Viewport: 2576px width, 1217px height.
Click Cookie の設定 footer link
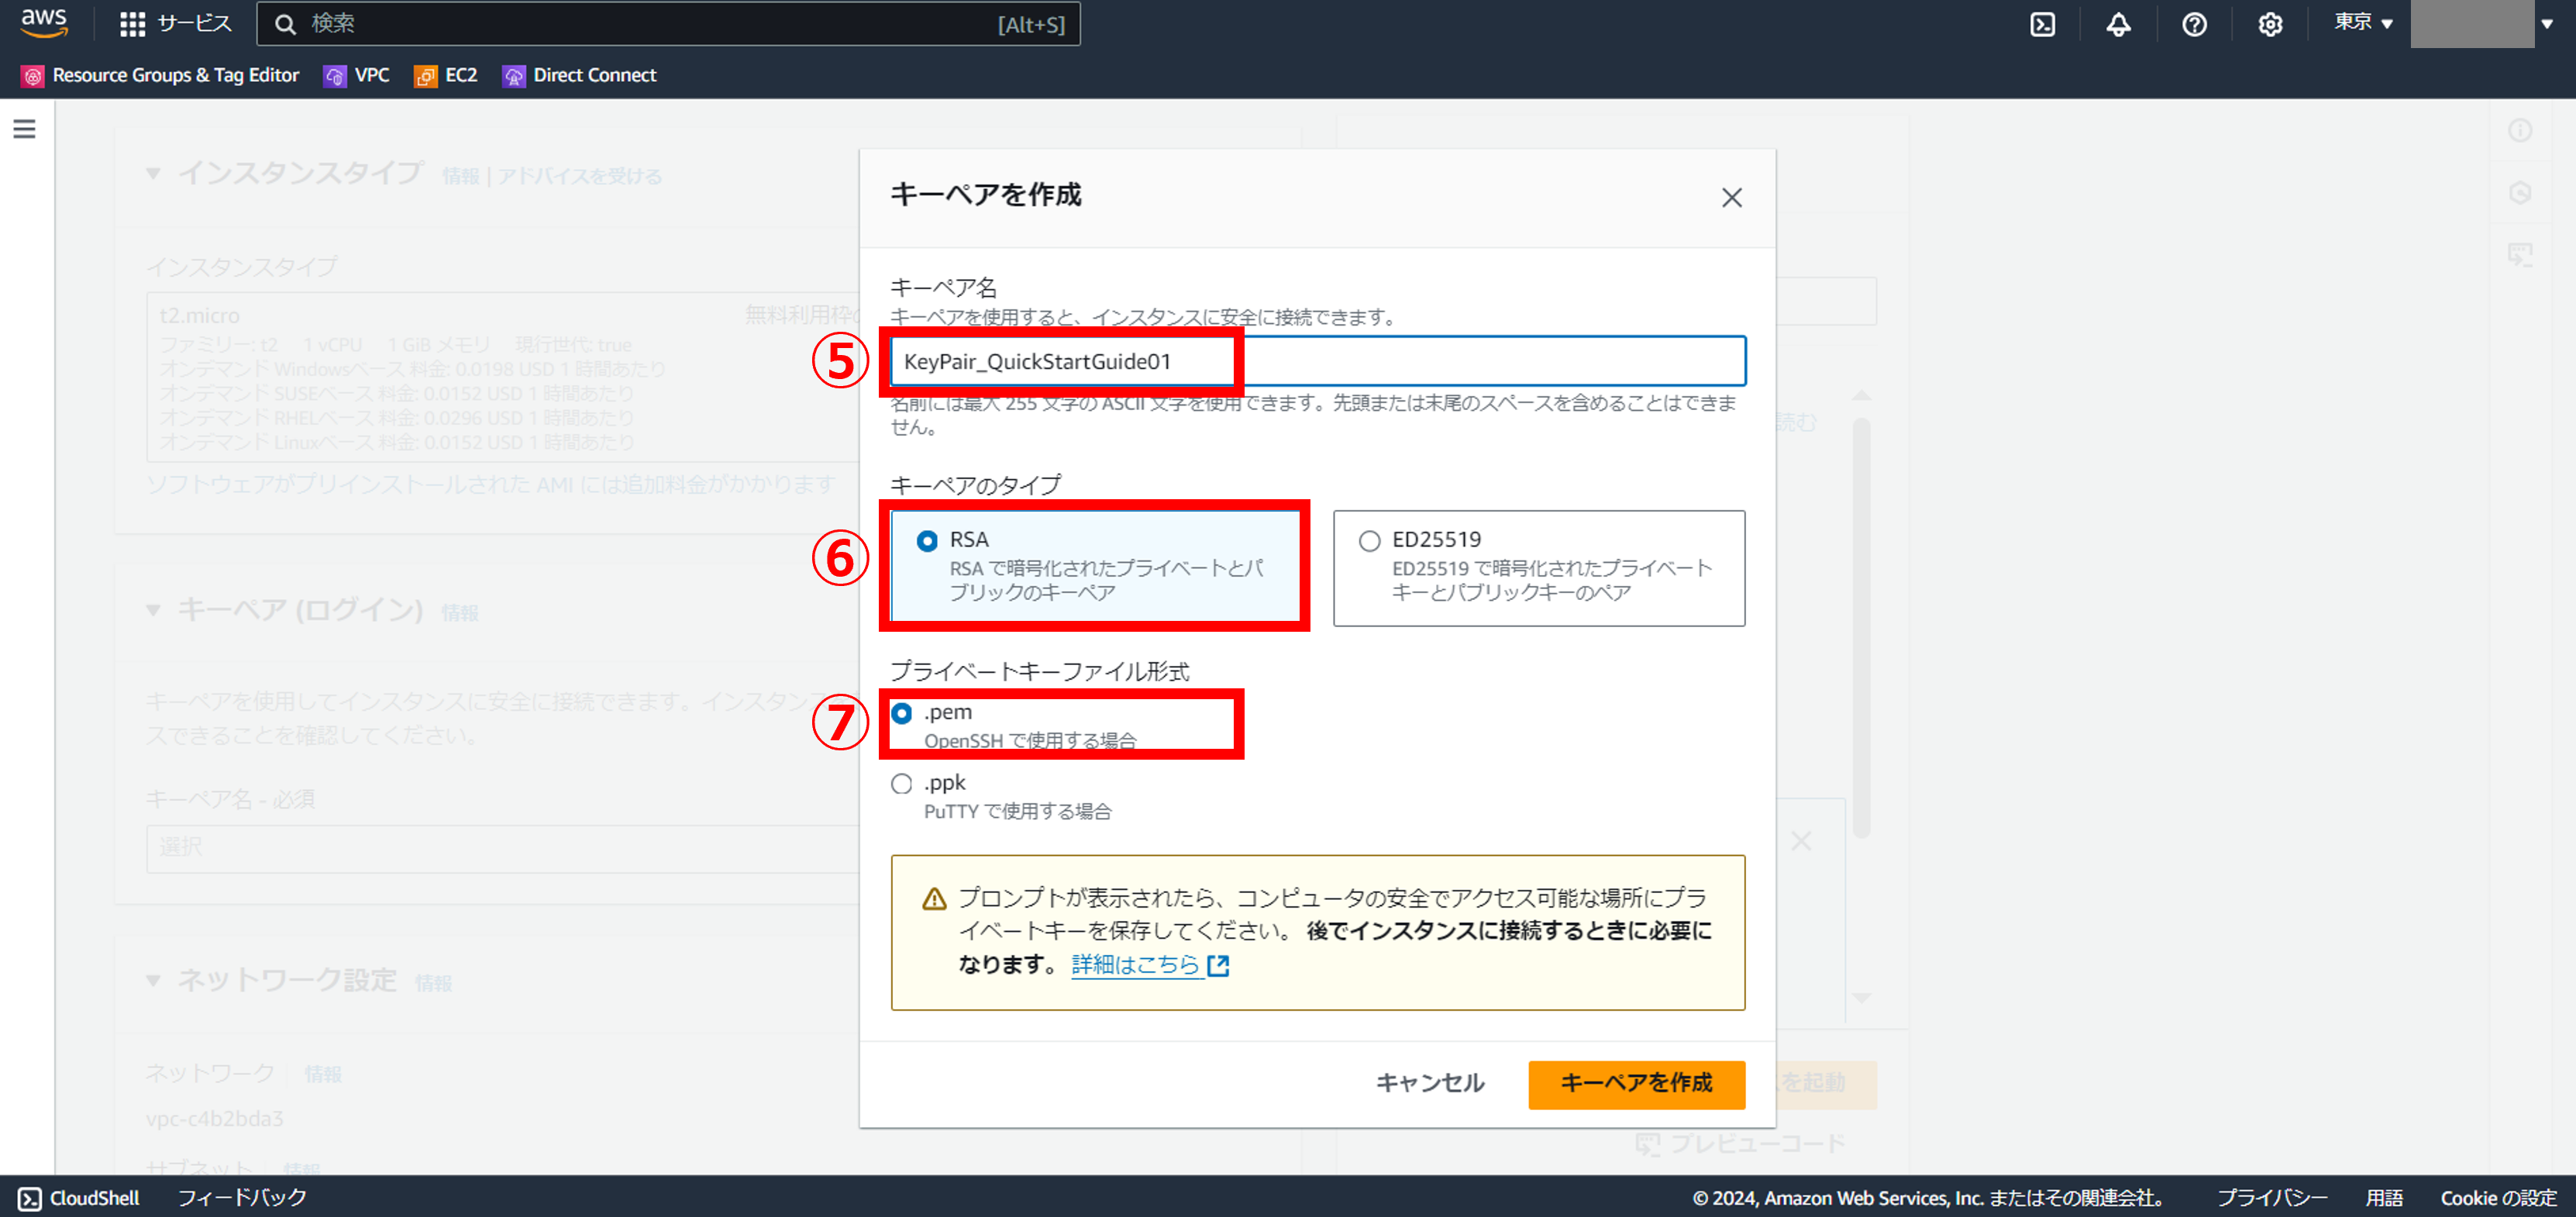coord(2498,1198)
